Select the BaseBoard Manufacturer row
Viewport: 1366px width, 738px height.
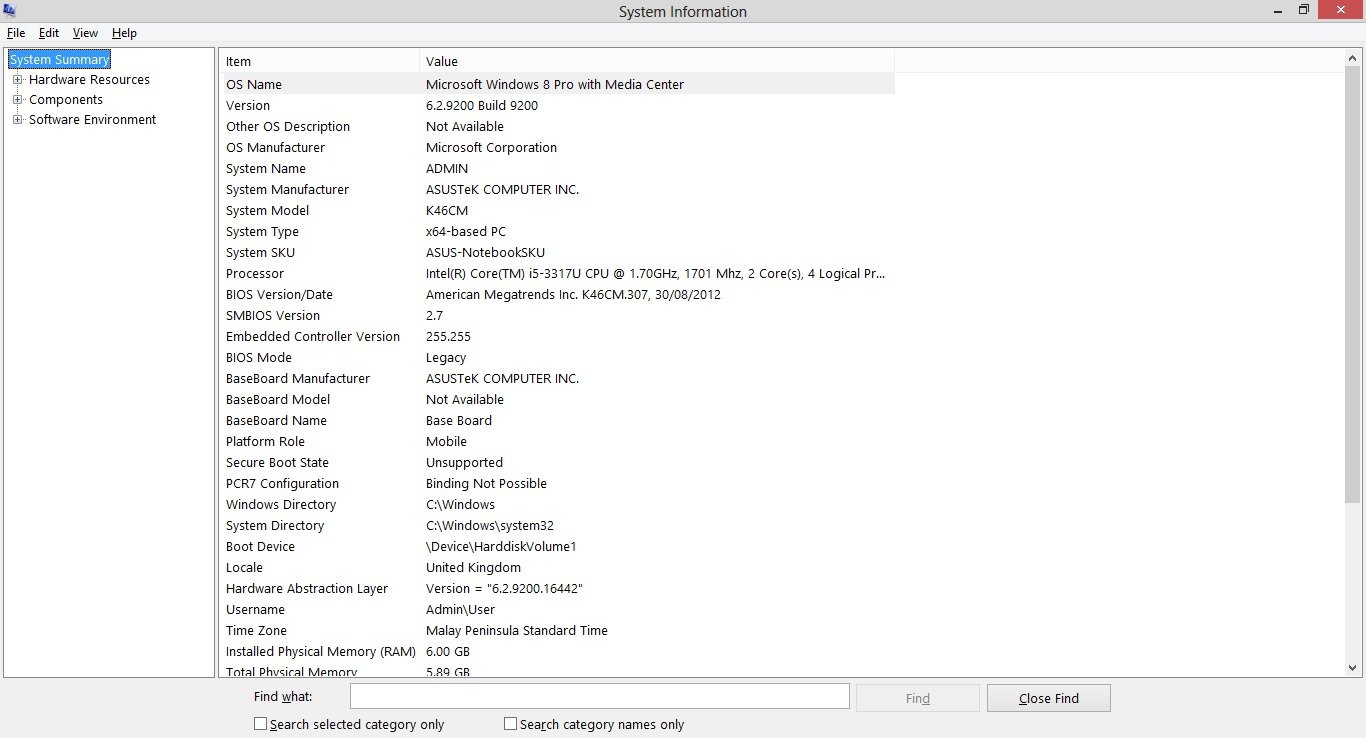coord(557,379)
